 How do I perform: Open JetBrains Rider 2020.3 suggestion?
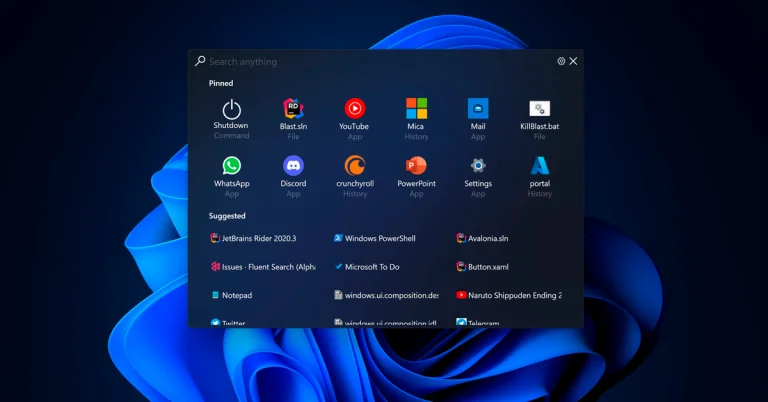258,239
